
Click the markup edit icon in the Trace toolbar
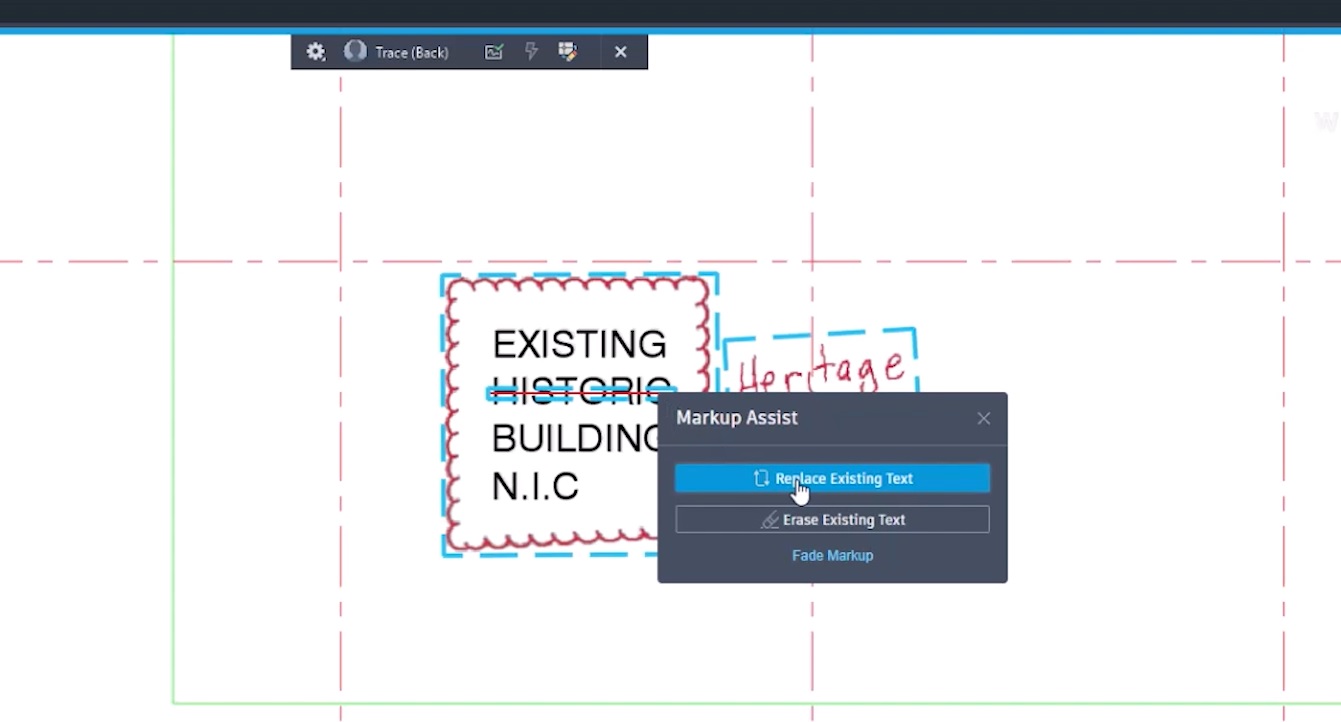pos(568,51)
